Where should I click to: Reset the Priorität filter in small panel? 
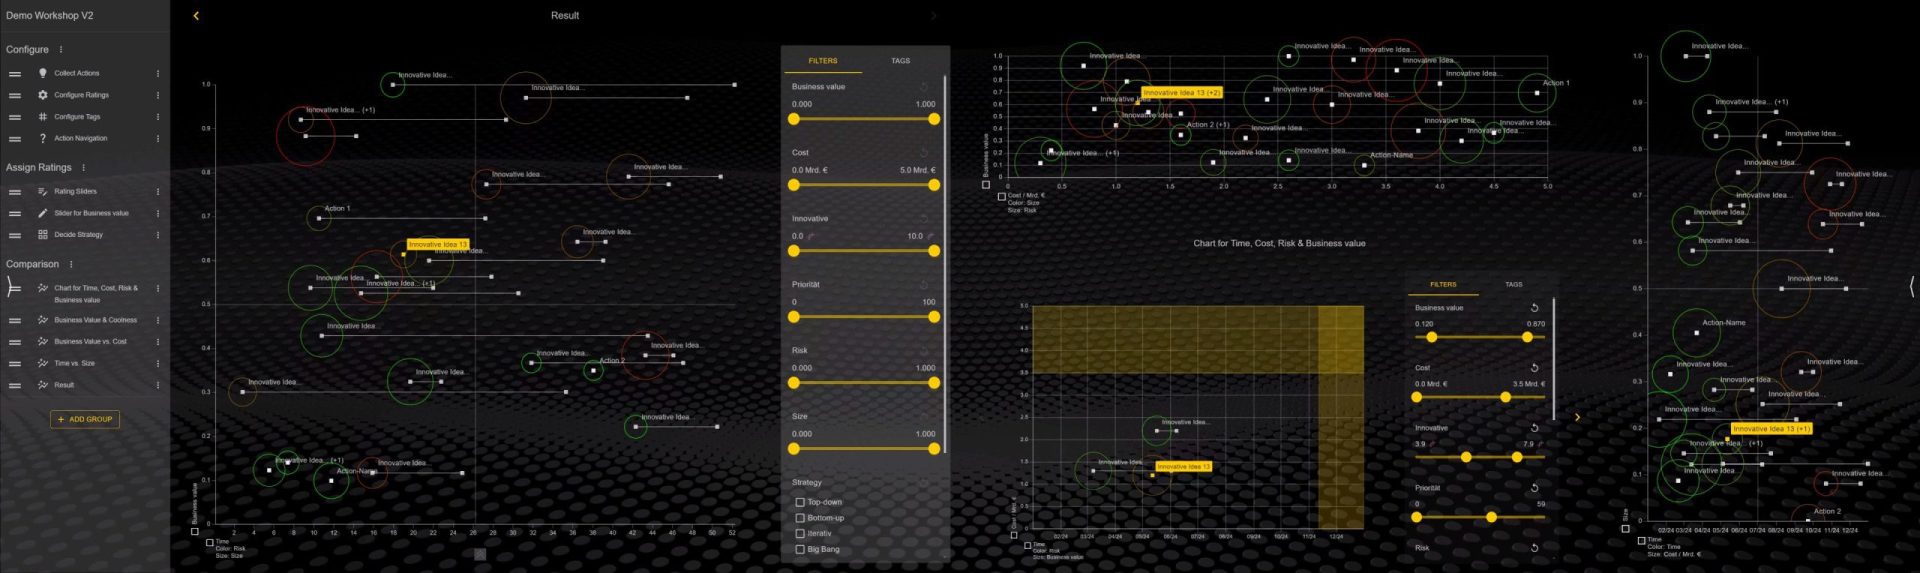pyautogui.click(x=1534, y=488)
